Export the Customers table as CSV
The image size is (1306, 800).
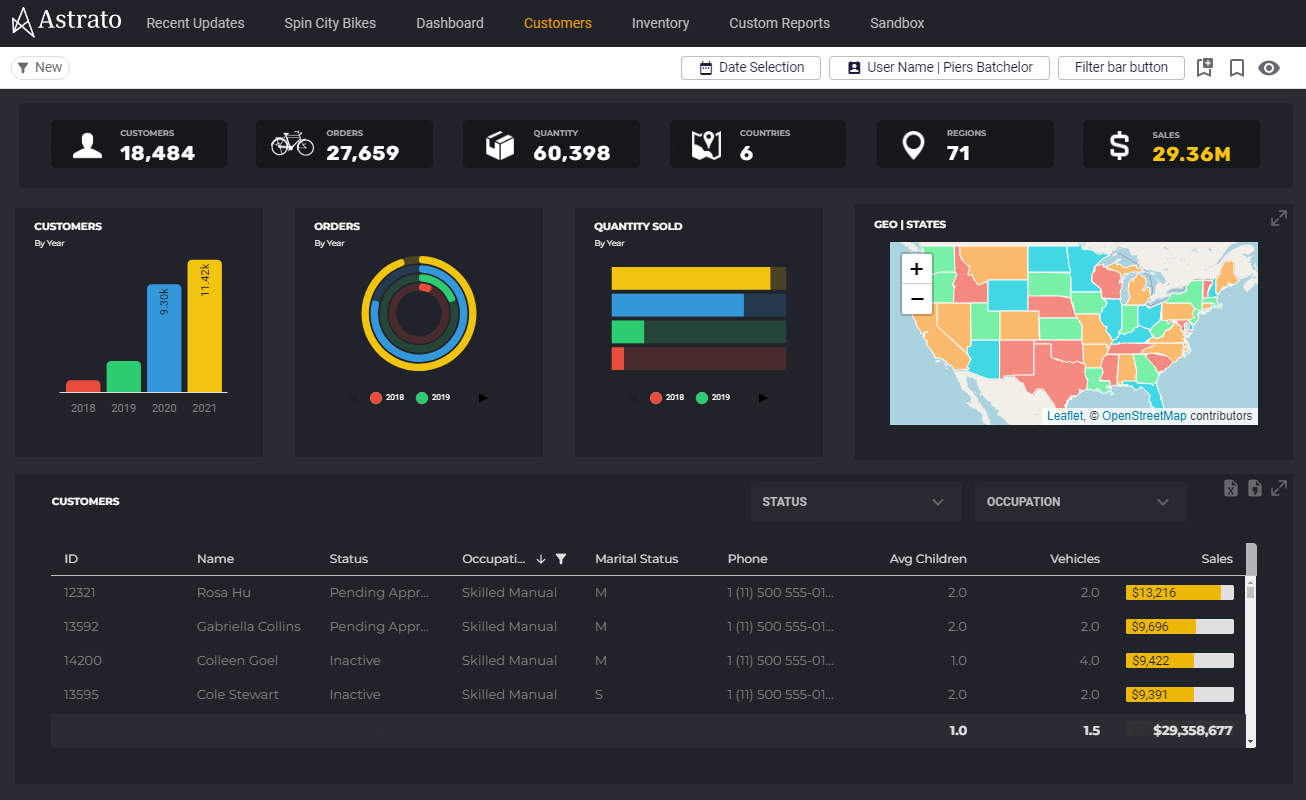(x=1255, y=488)
